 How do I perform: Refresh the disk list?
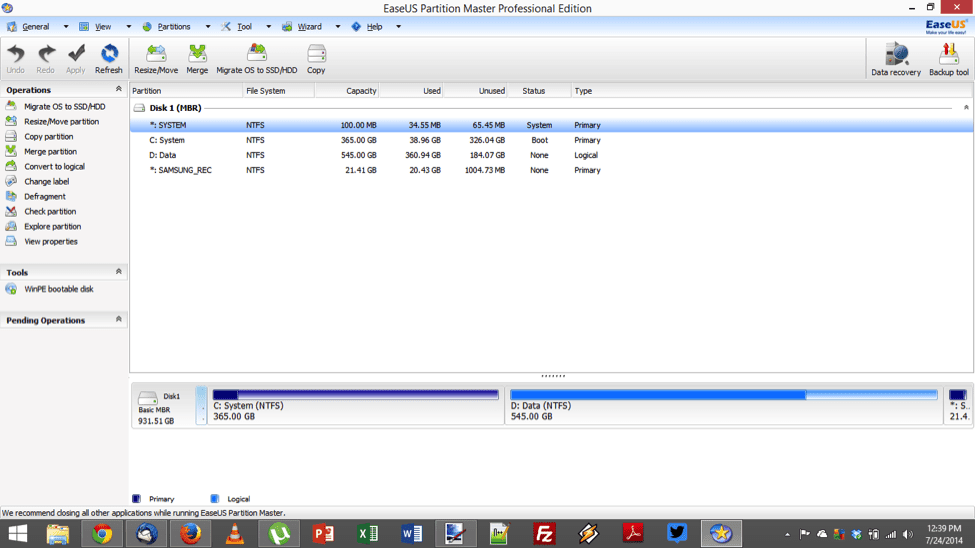click(x=109, y=59)
